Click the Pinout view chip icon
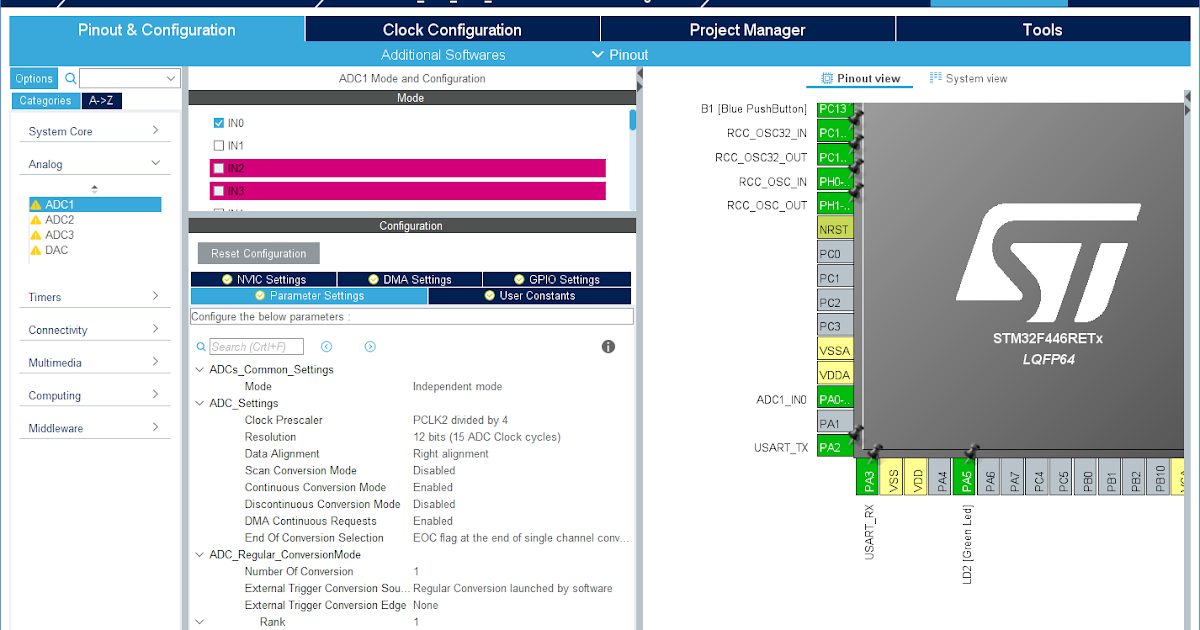The width and height of the screenshot is (1200, 630). pyautogui.click(x=828, y=78)
